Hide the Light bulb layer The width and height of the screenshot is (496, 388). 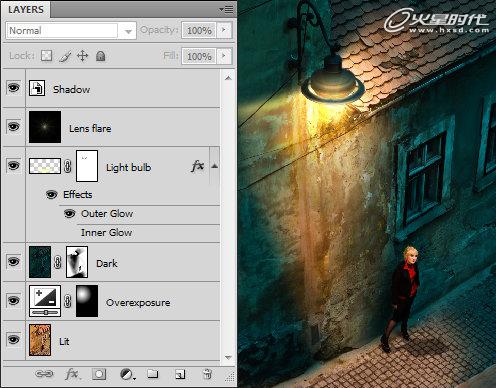tap(13, 166)
